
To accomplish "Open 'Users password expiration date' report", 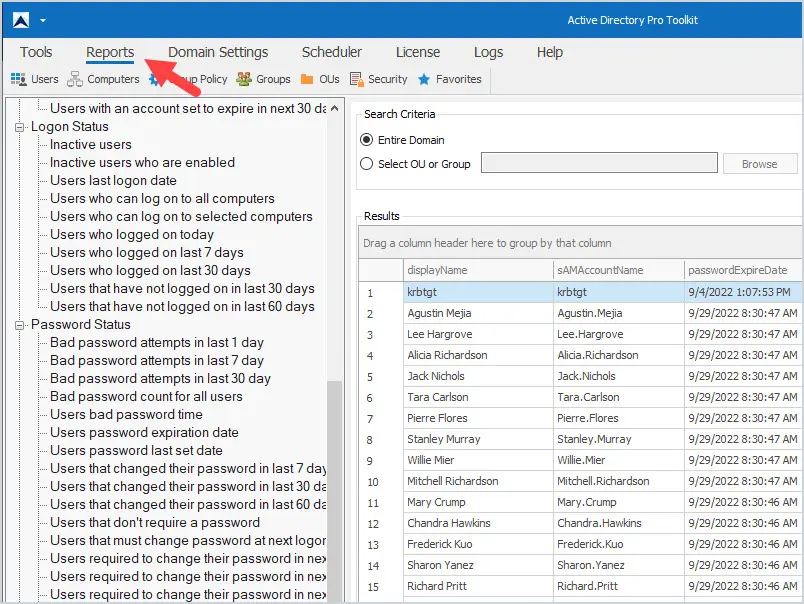I will (x=144, y=432).
